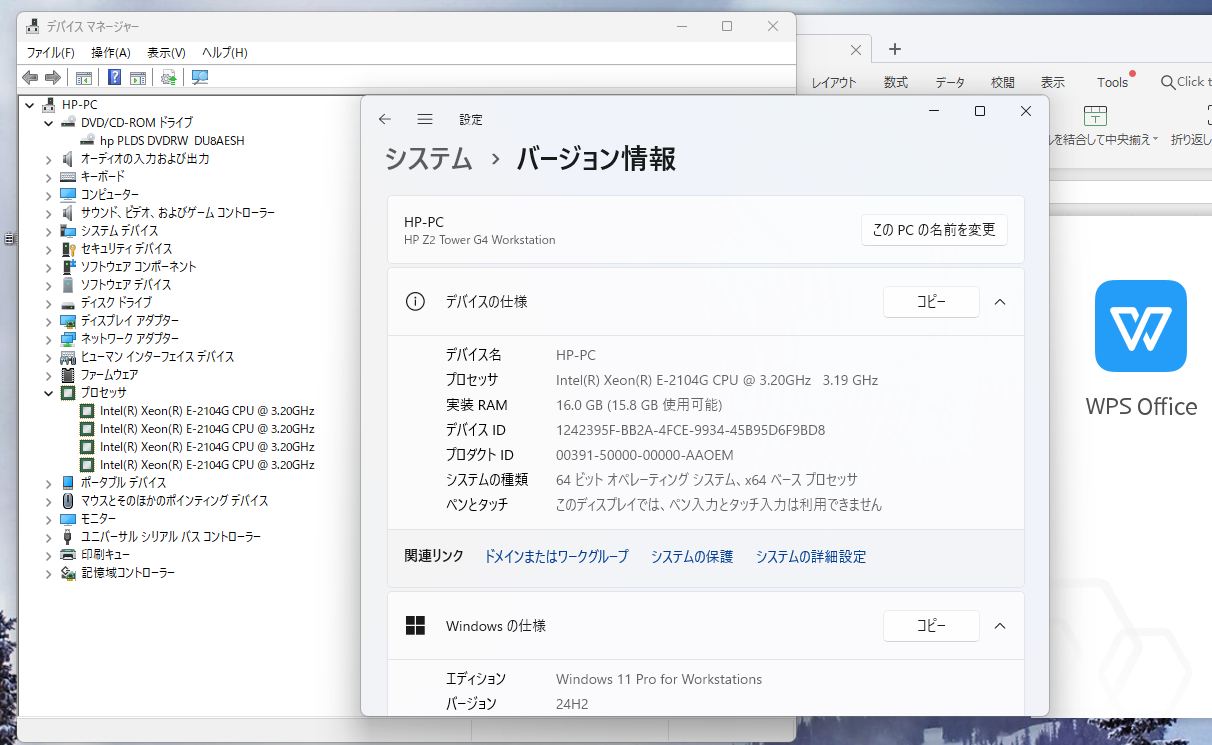Select the DVD/CD-ROM ドライブ category icon
The width and height of the screenshot is (1212, 745).
pos(68,122)
